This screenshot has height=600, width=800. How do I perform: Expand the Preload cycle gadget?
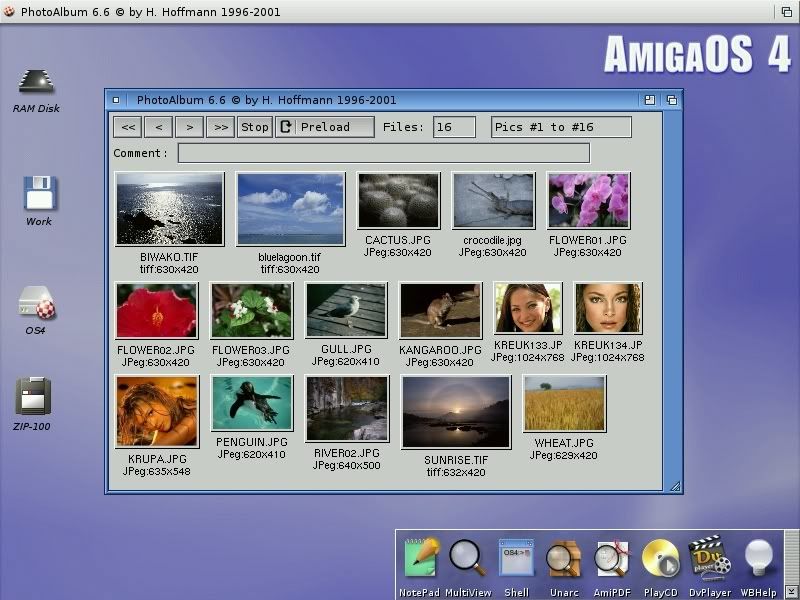(x=325, y=127)
